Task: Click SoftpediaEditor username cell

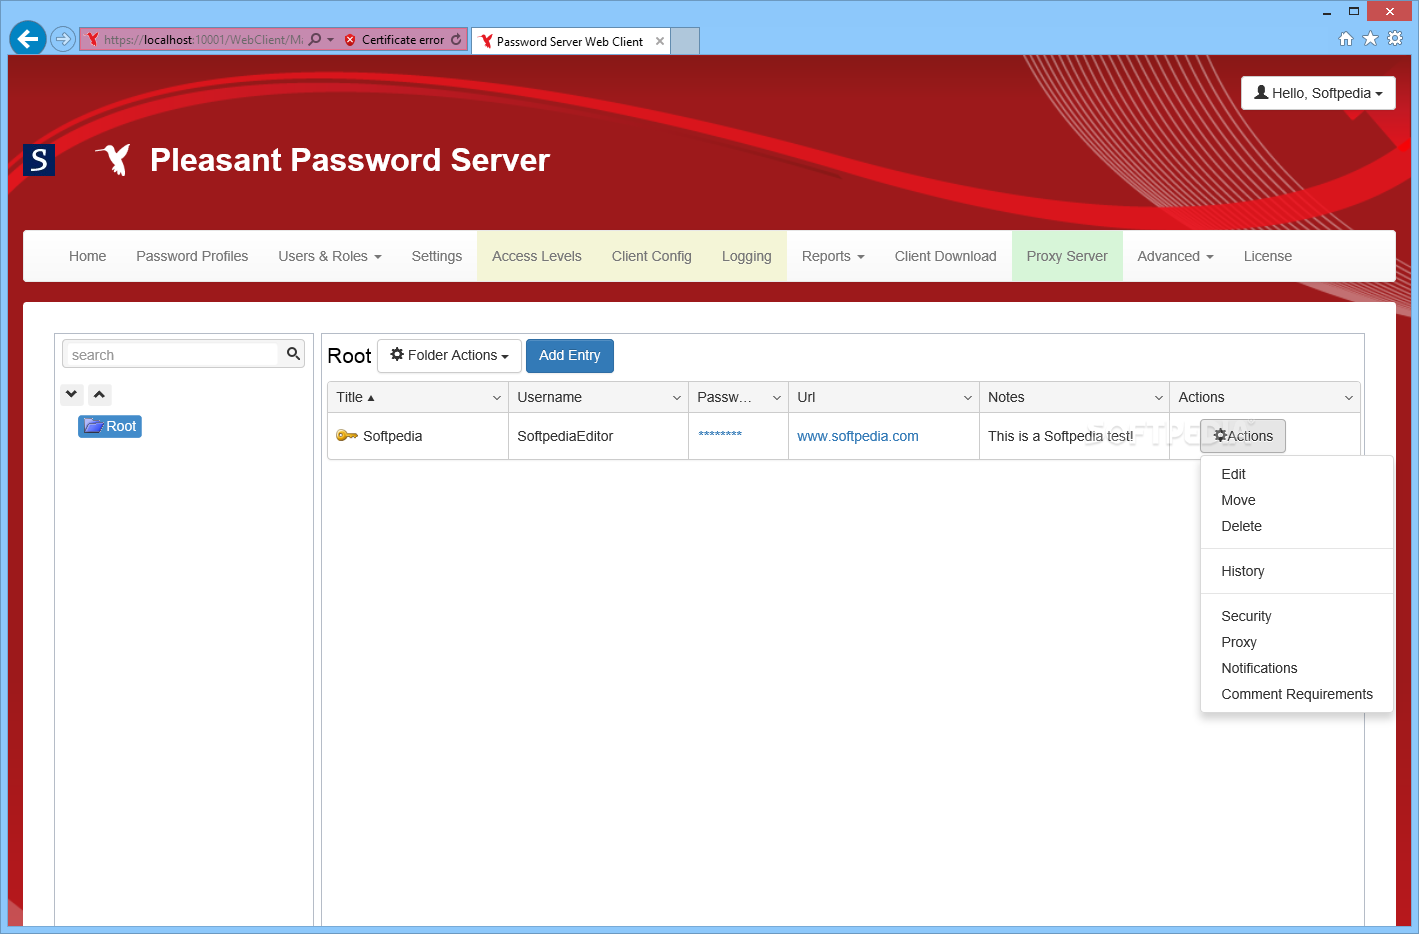Action: (x=565, y=436)
